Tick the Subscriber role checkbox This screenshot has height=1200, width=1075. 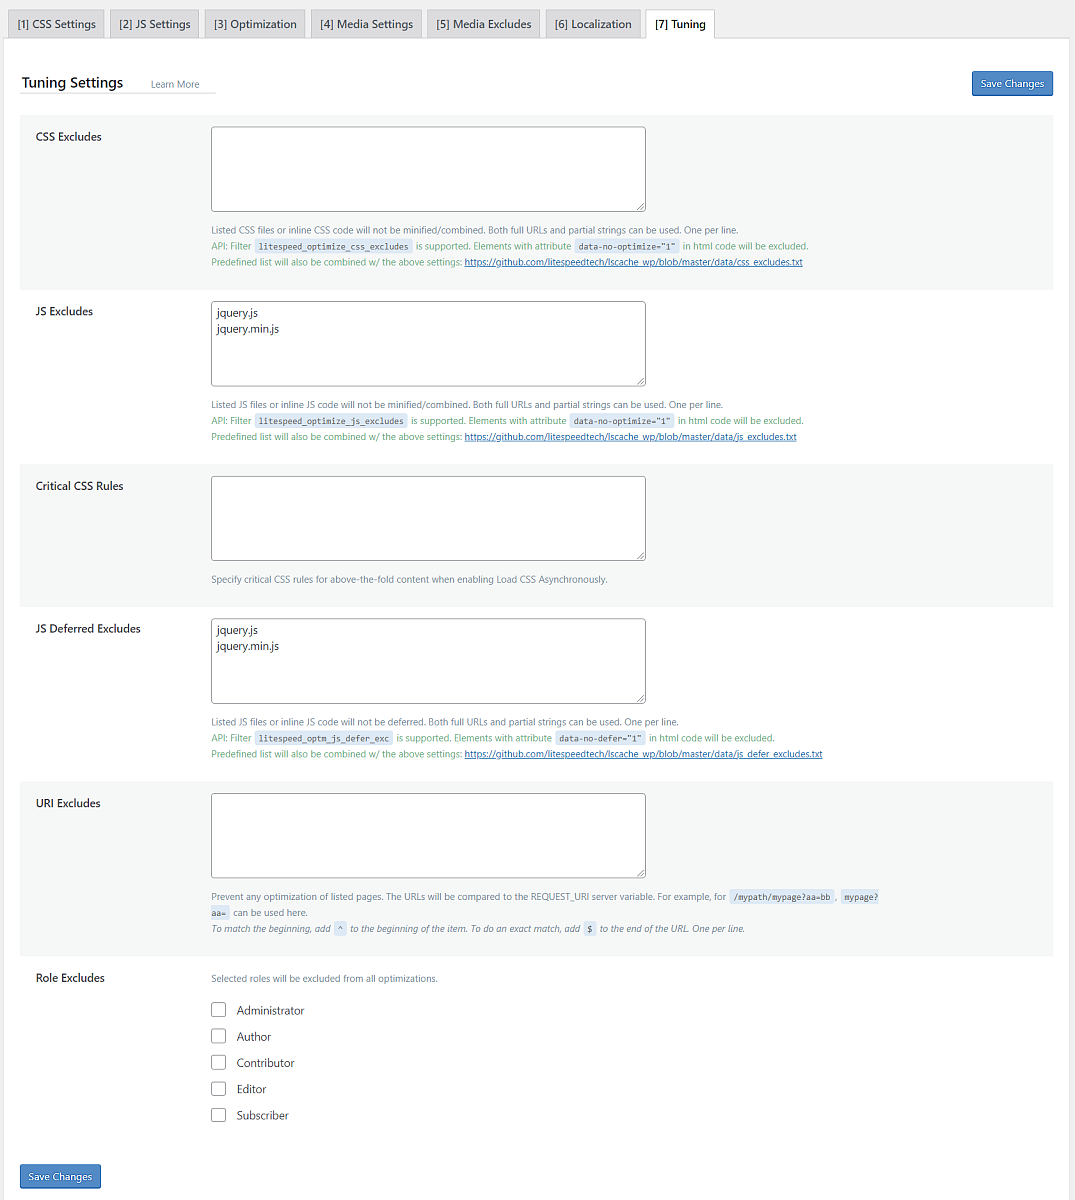(x=218, y=1114)
